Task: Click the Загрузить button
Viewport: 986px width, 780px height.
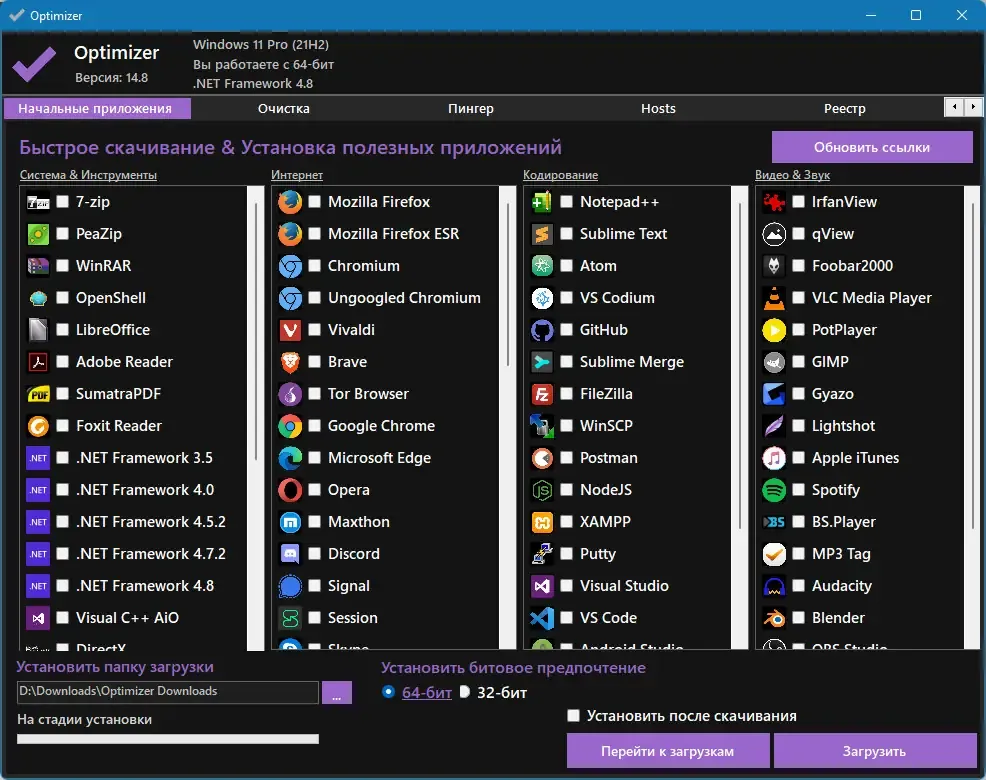Action: pos(874,751)
